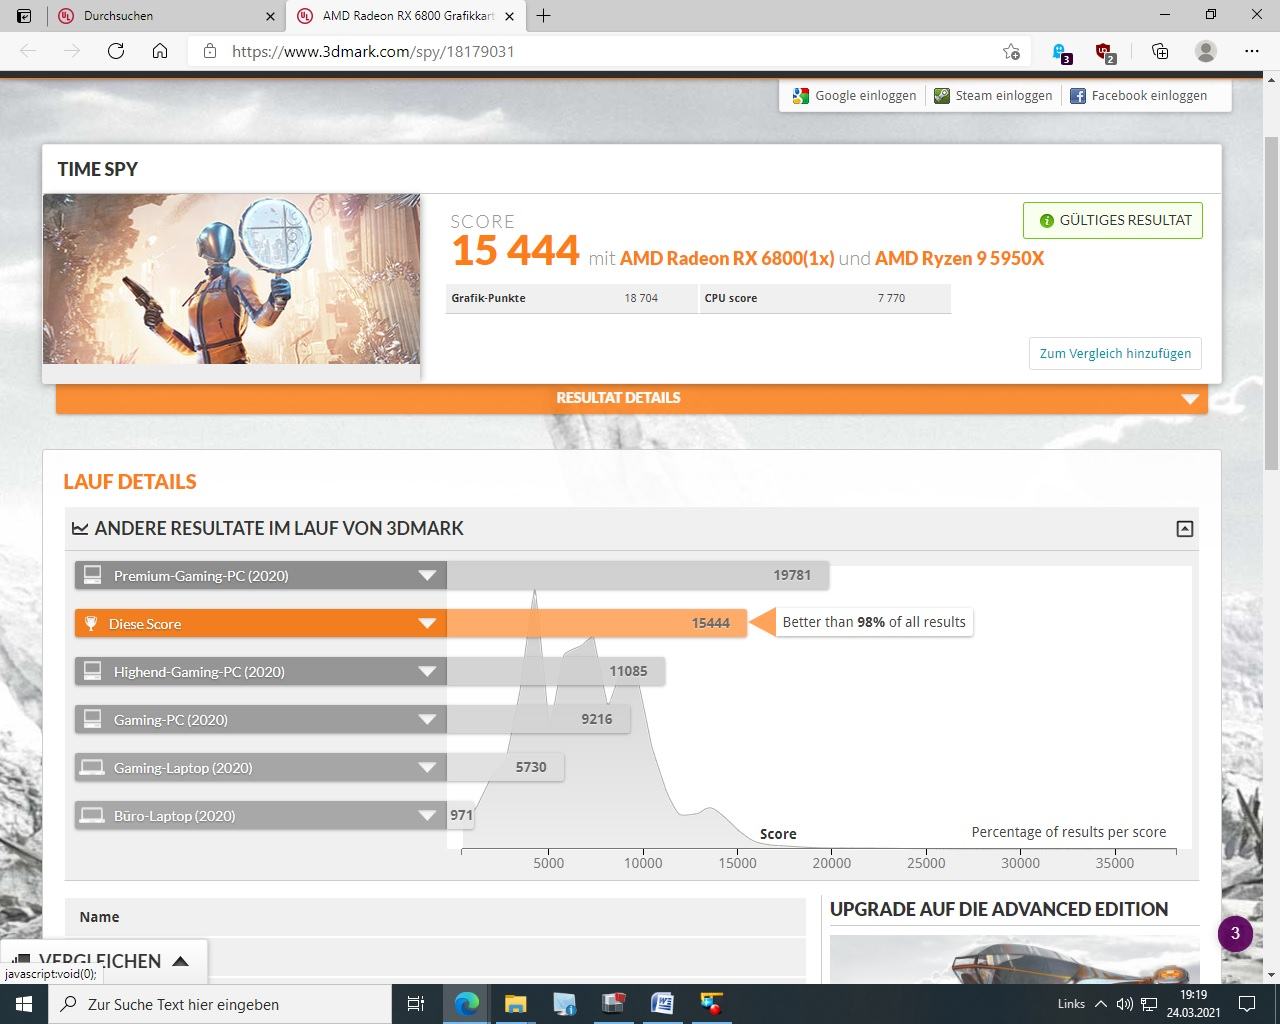Sign in with Google einloggen
This screenshot has width=1280, height=1024.
pos(854,96)
